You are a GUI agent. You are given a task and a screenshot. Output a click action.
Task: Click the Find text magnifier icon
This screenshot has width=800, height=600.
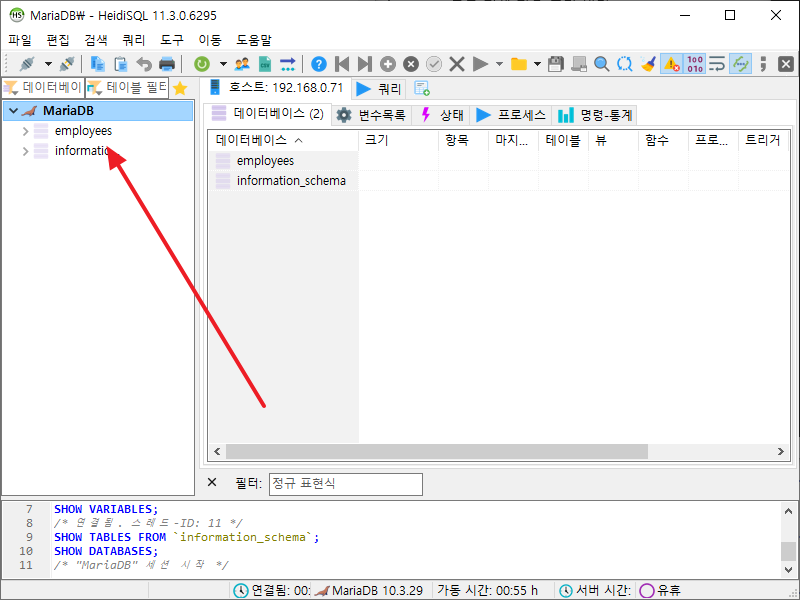pyautogui.click(x=602, y=64)
